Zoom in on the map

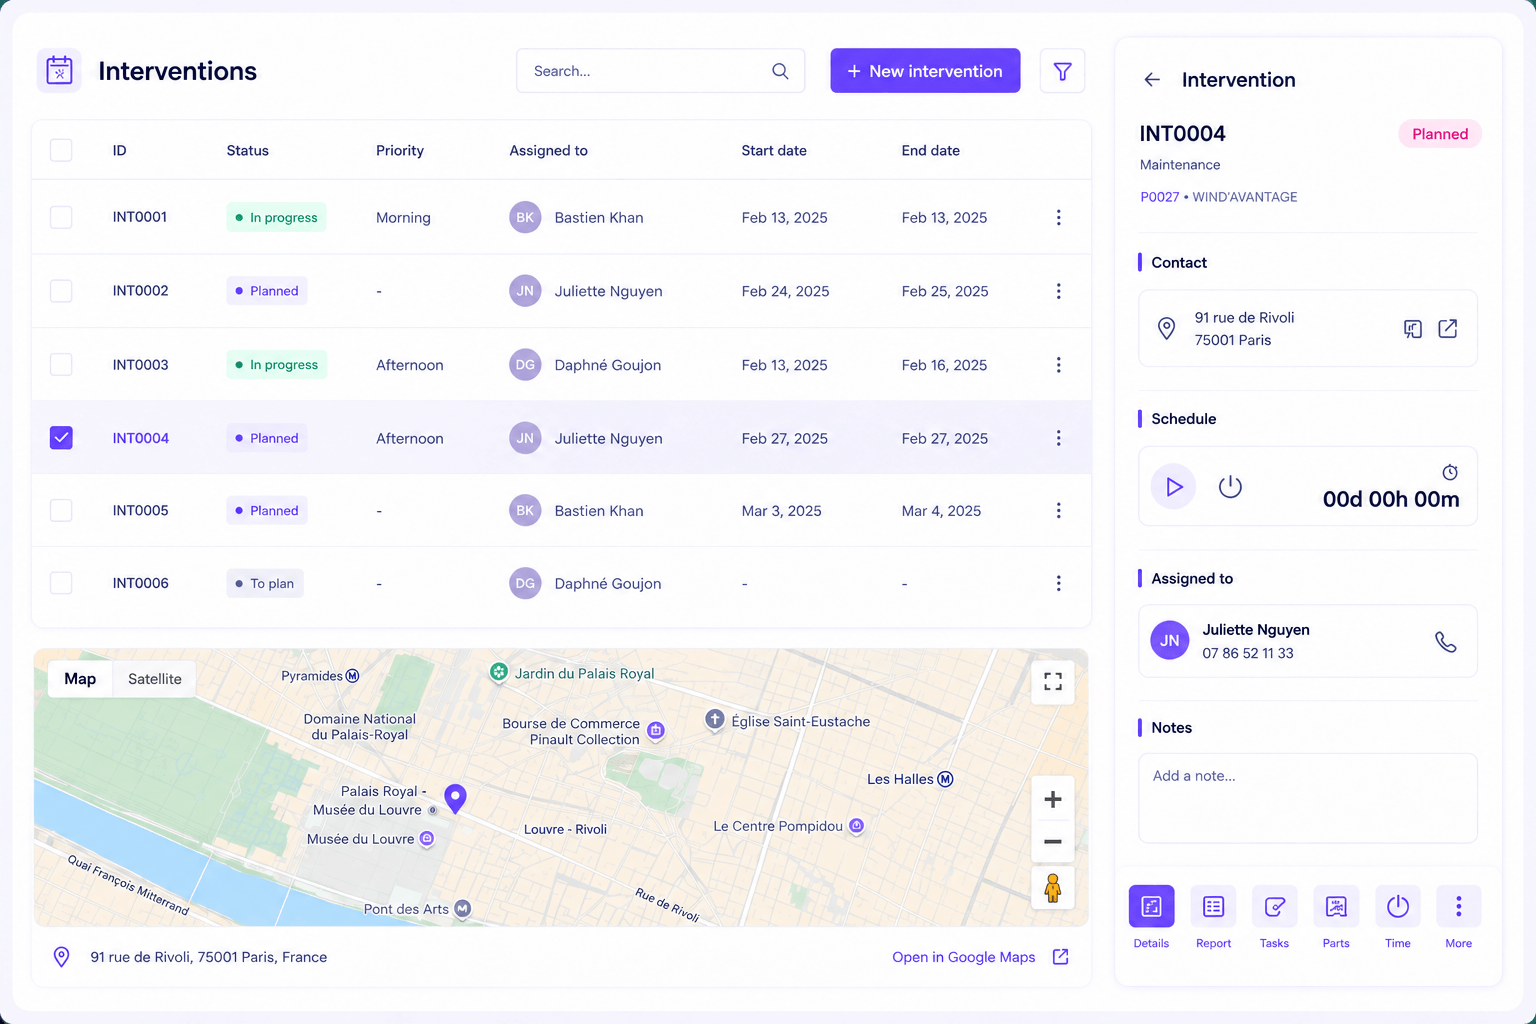(x=1052, y=799)
